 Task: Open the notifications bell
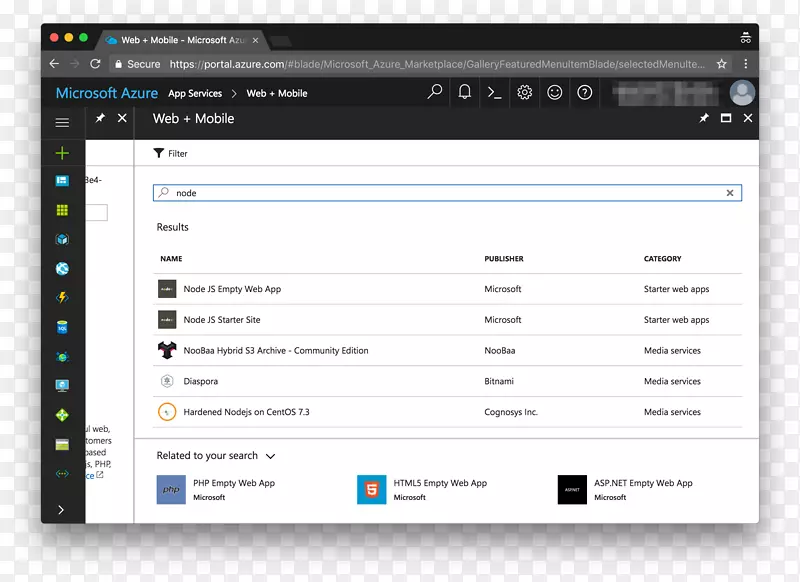(465, 93)
